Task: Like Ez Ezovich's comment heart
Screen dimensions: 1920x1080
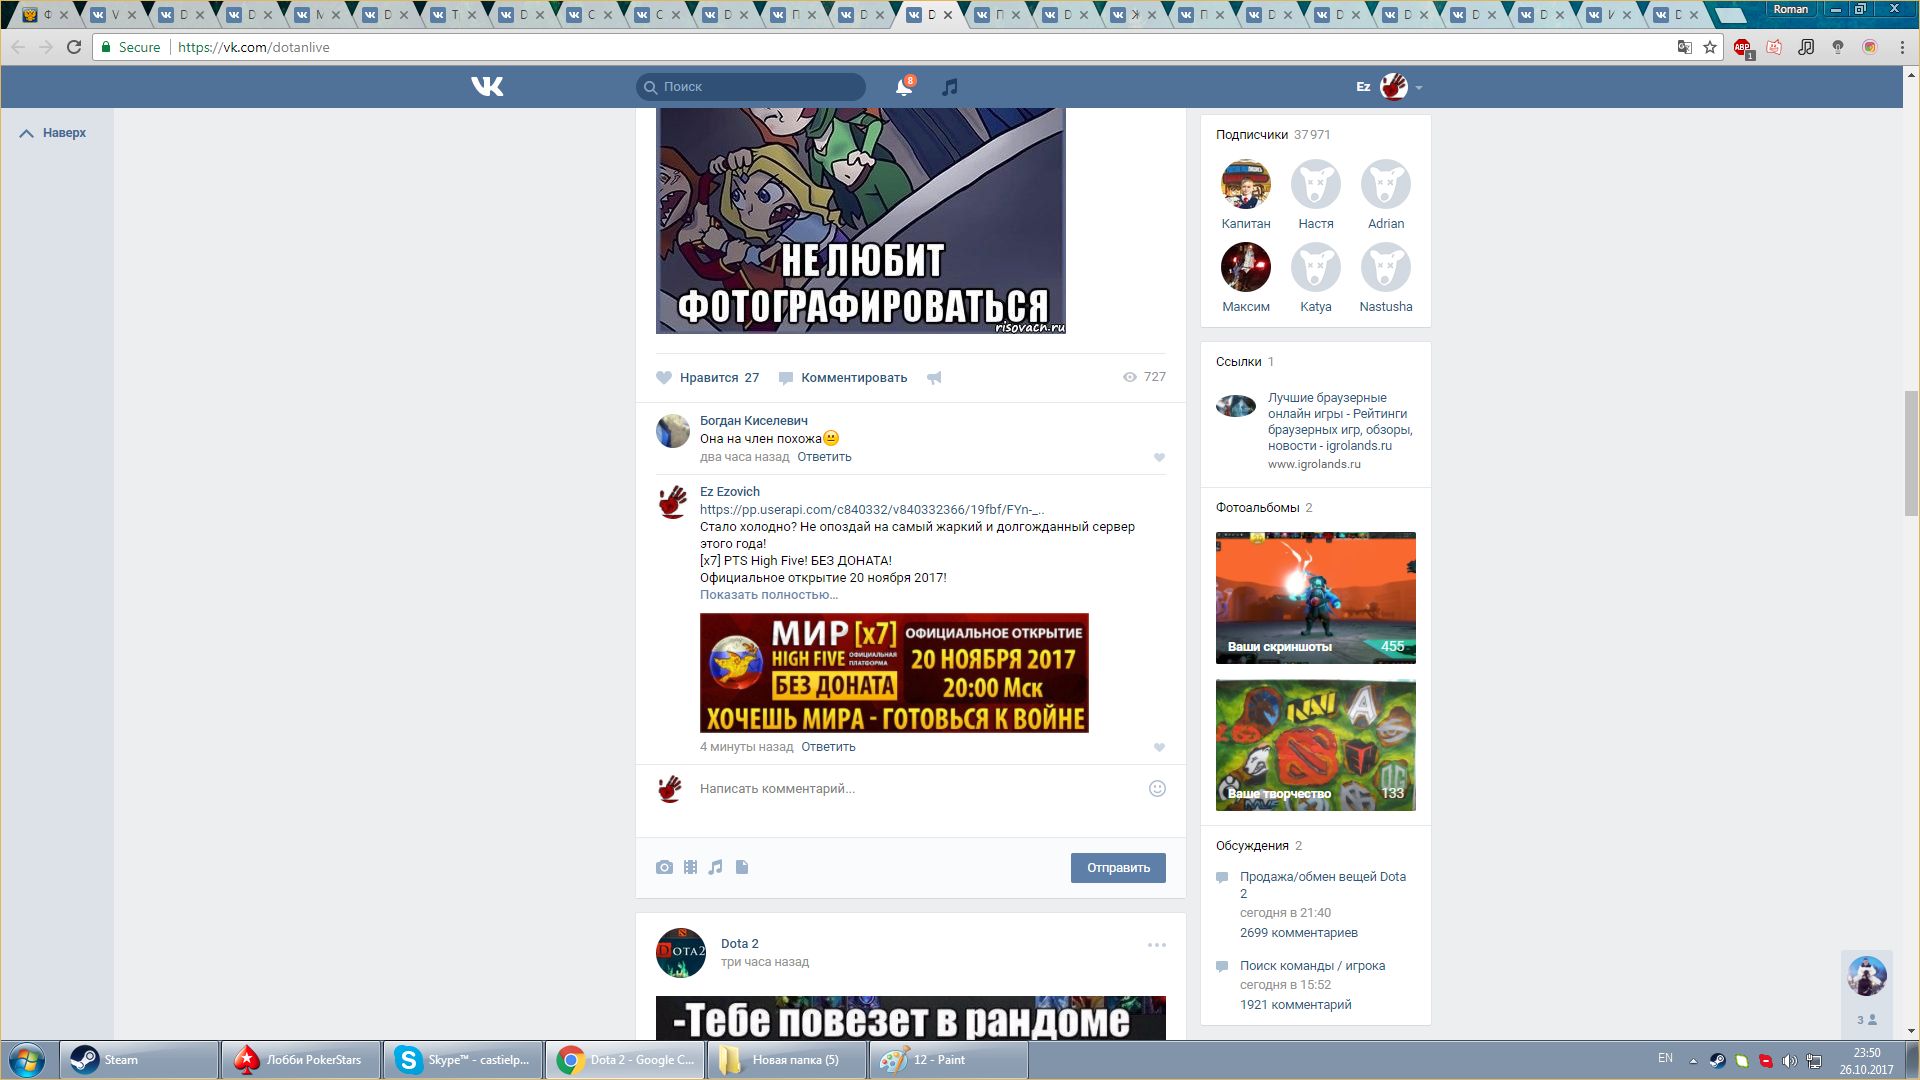Action: tap(1159, 747)
